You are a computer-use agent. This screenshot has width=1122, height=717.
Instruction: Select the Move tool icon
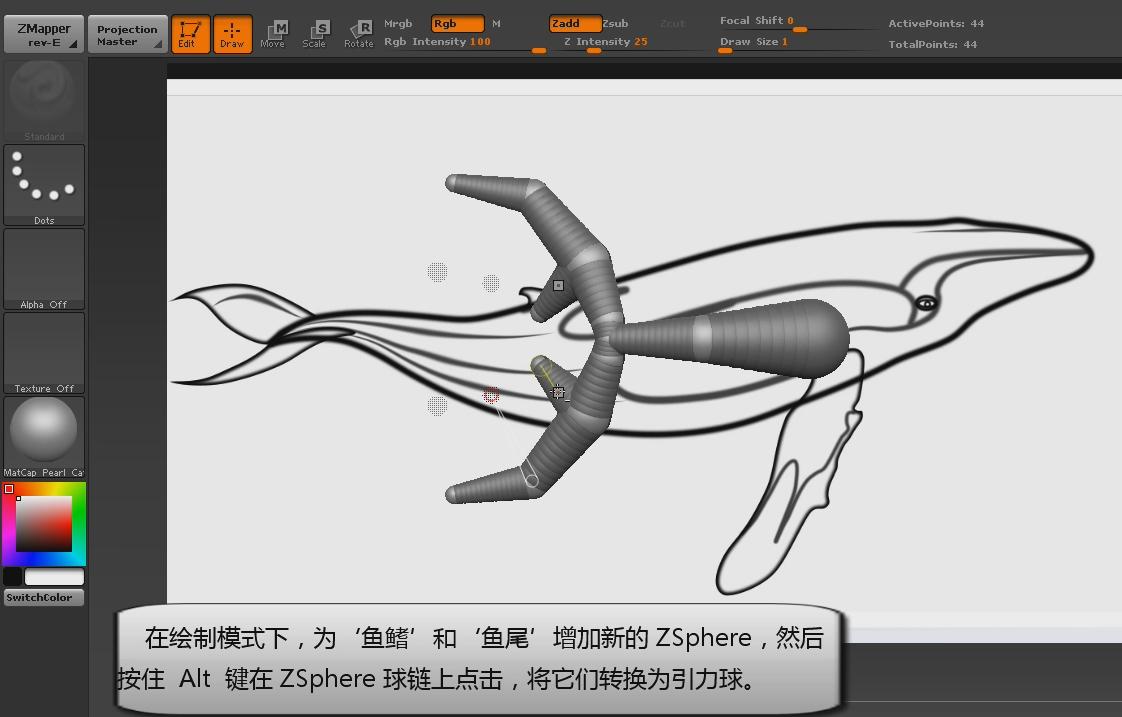[x=273, y=34]
